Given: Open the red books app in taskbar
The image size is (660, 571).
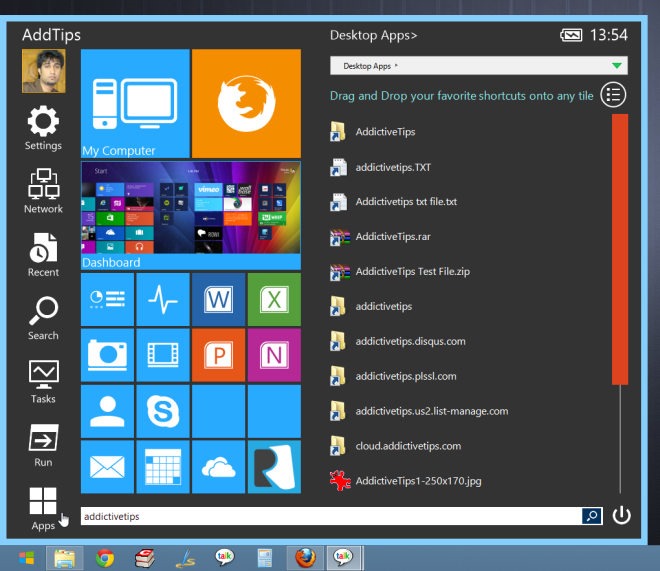Looking at the screenshot, I should click(144, 558).
